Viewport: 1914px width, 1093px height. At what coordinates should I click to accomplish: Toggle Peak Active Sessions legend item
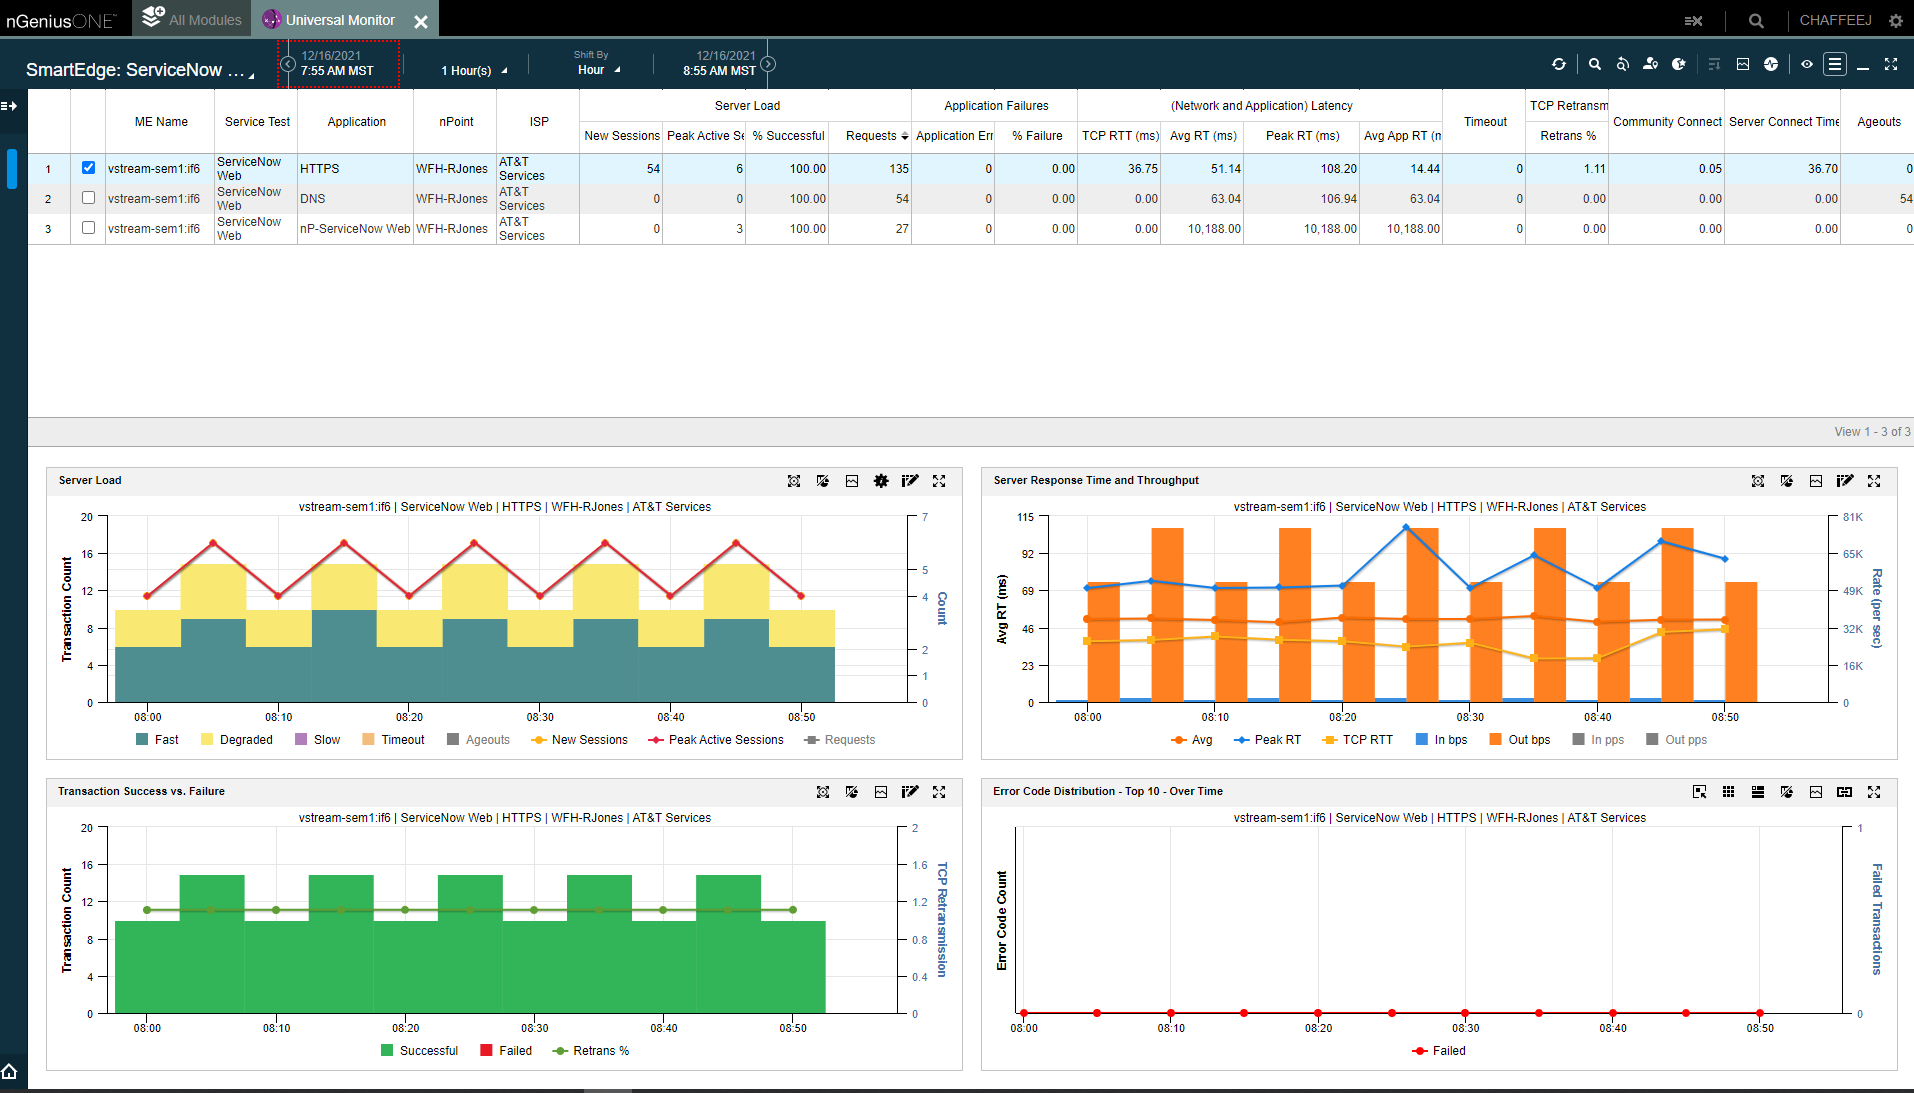[716, 740]
